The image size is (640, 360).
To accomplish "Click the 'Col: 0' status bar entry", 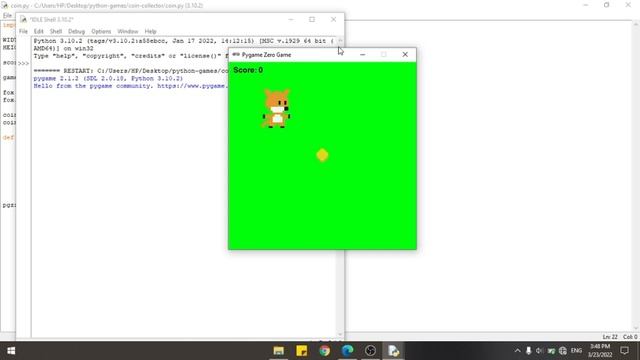I will tap(630, 337).
